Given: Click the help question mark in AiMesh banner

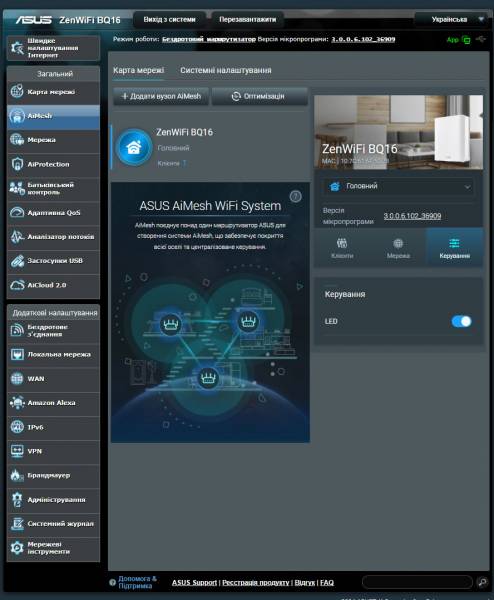Looking at the screenshot, I should point(295,197).
